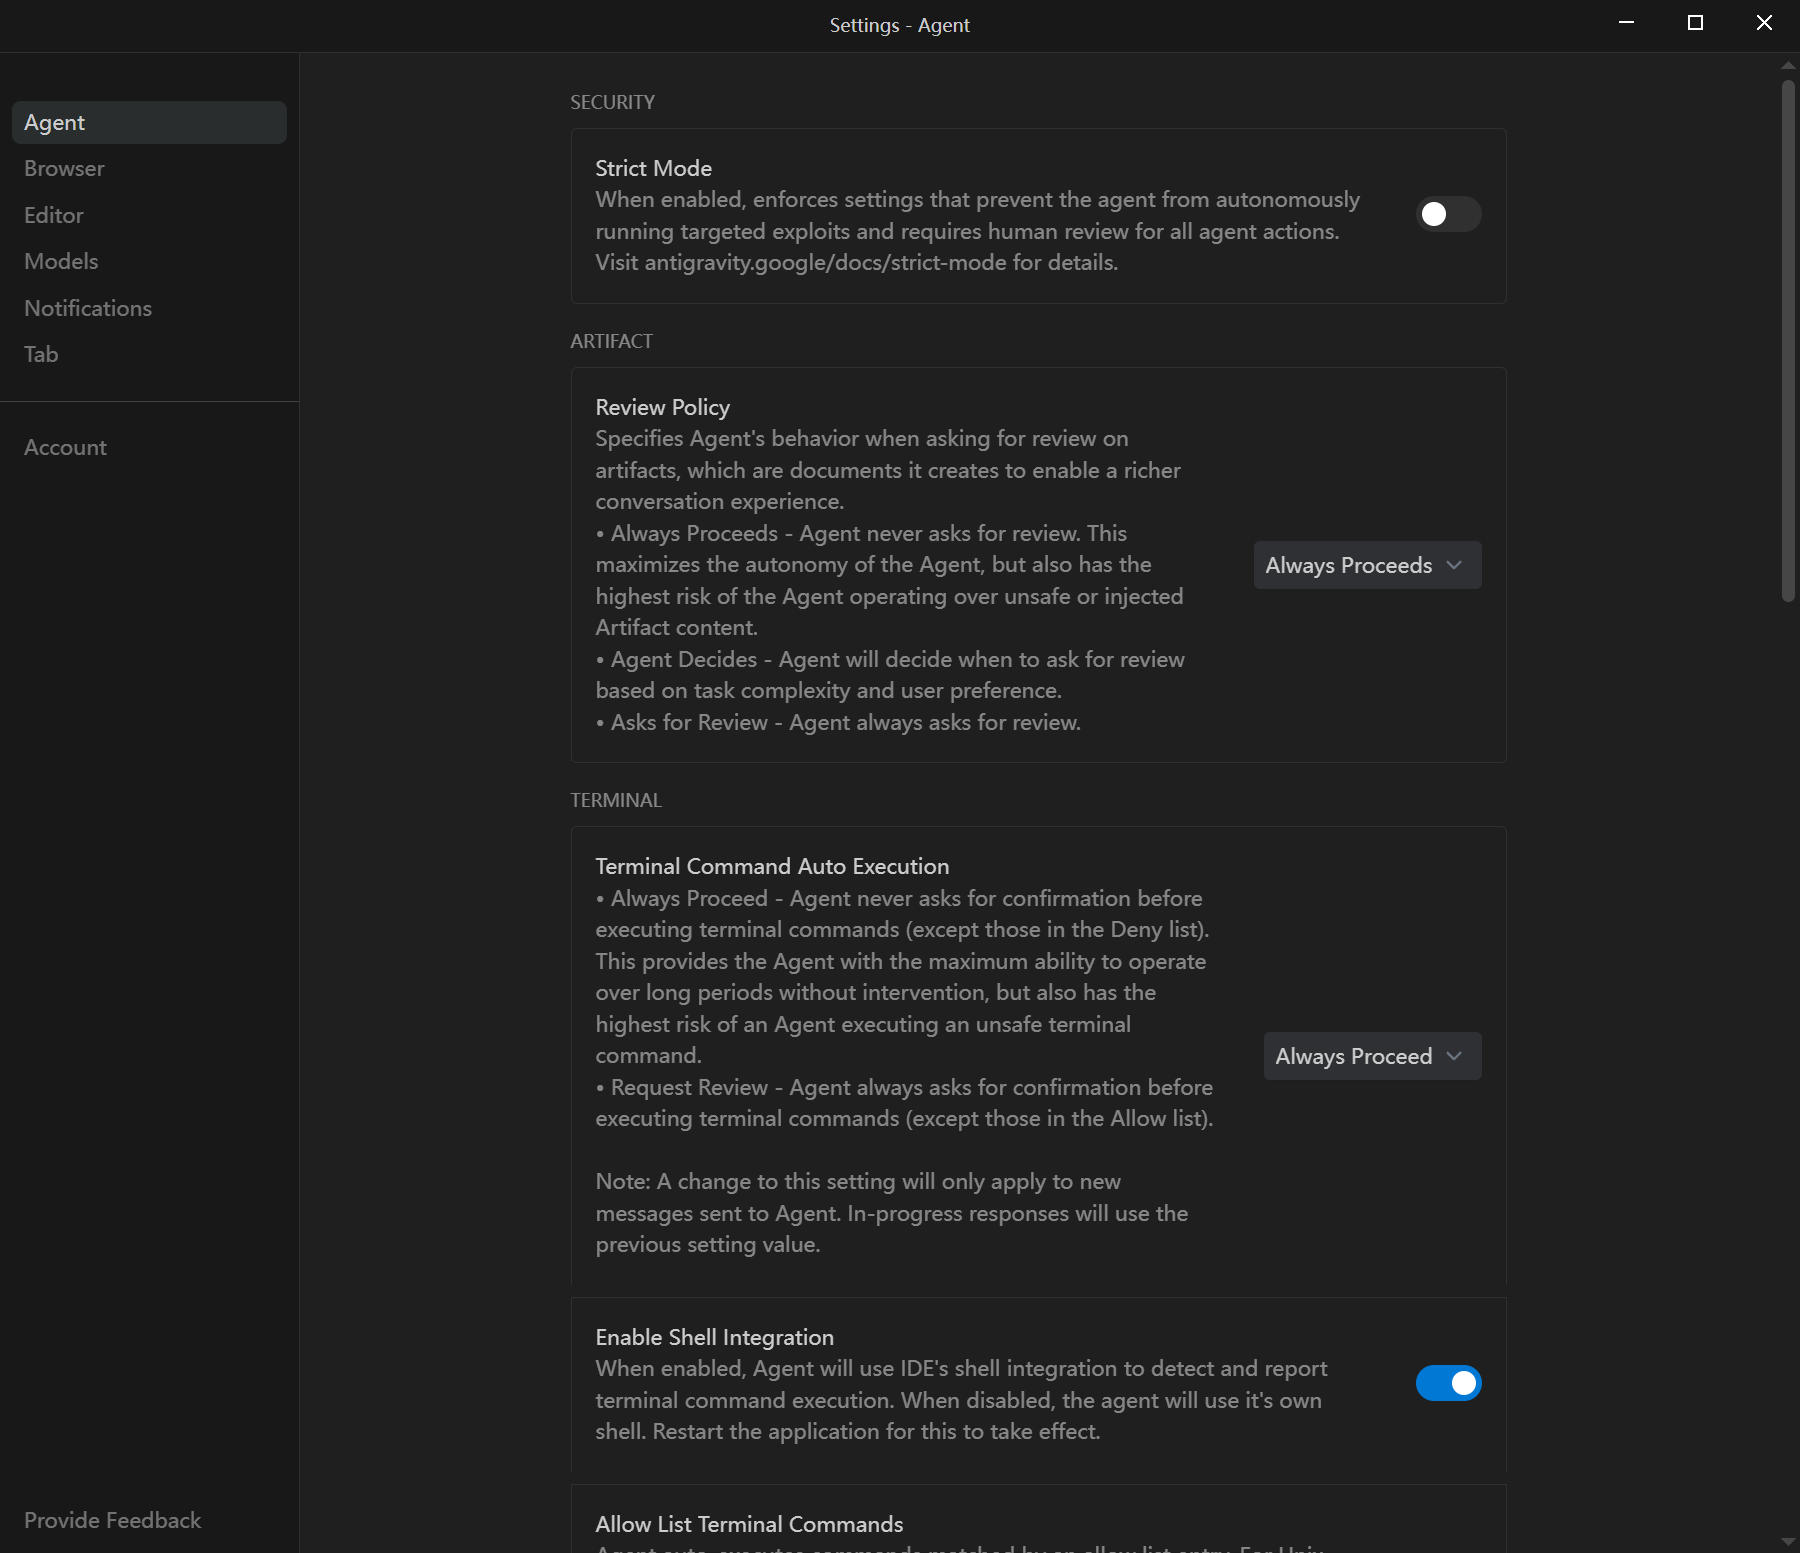Viewport: 1800px width, 1553px height.
Task: Click the chevron beside Always Proceed
Action: 1454,1056
